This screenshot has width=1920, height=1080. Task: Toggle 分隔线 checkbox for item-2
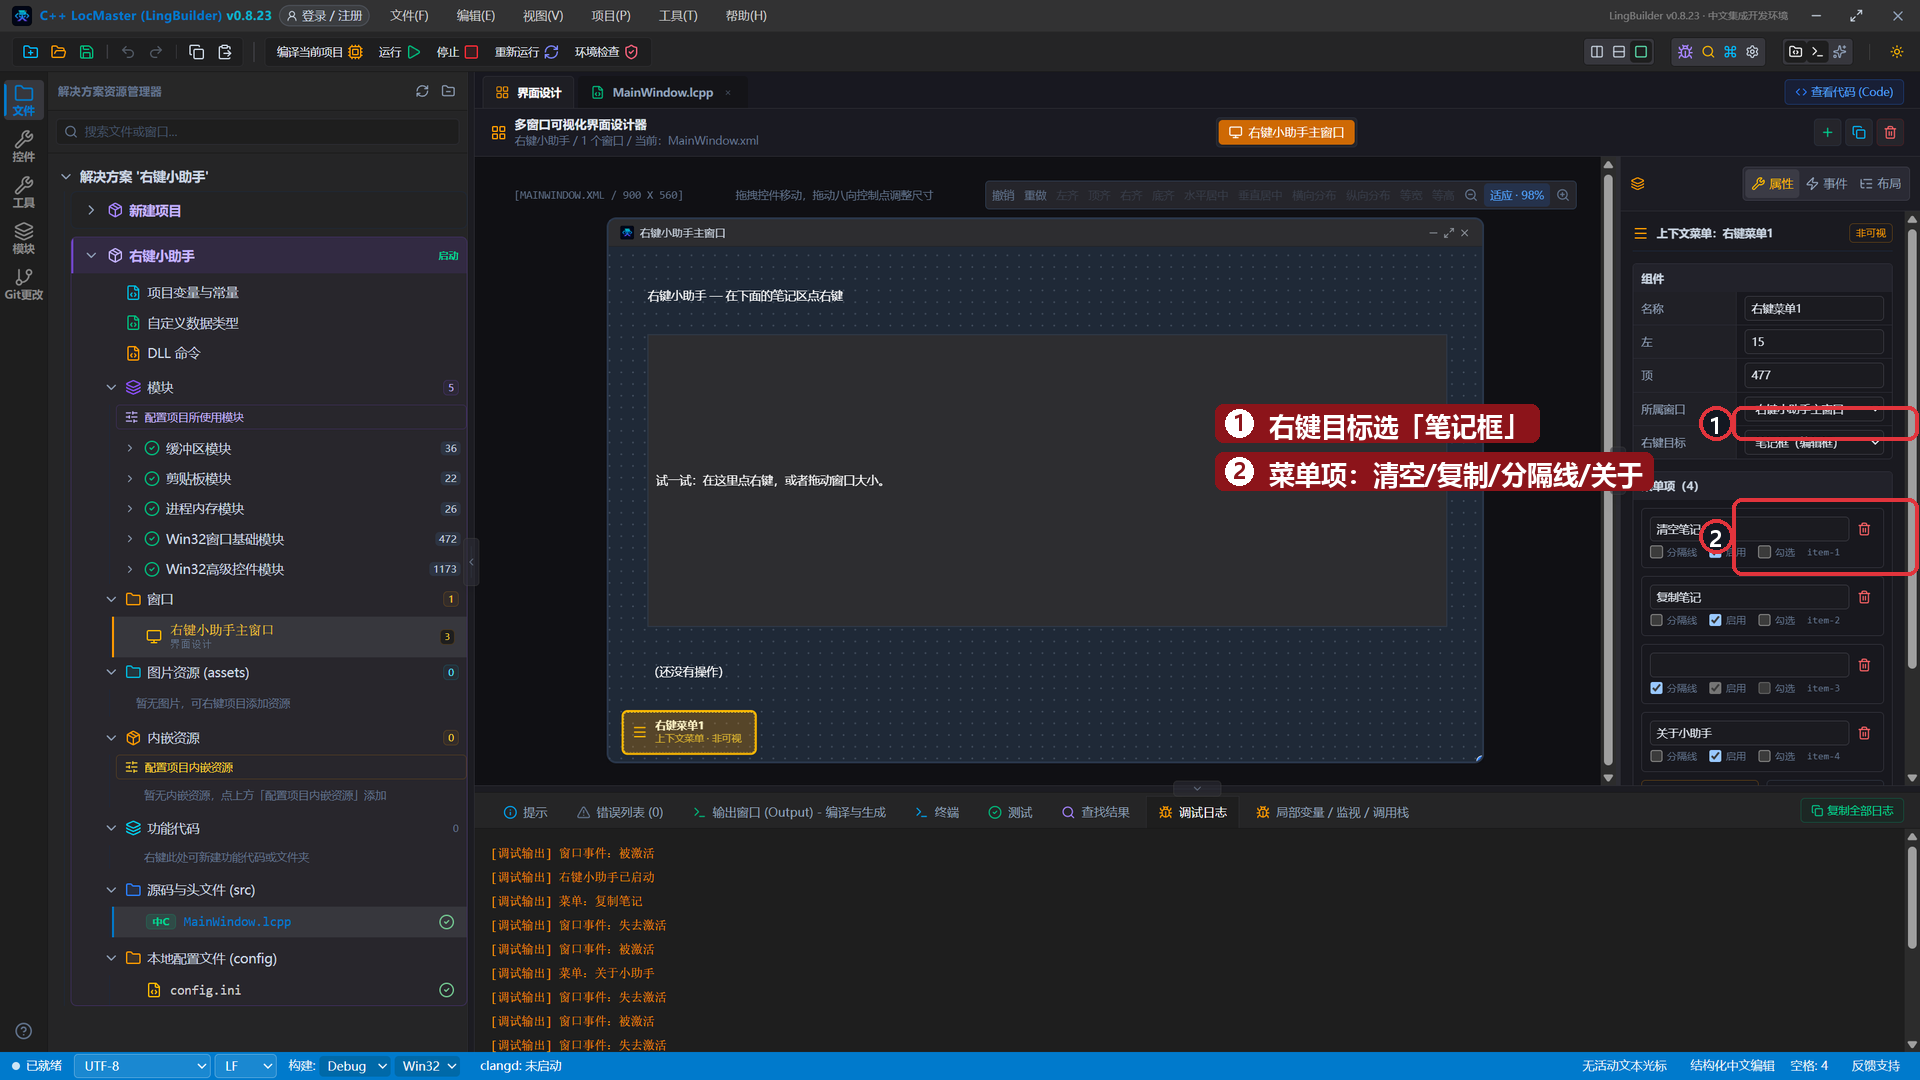pyautogui.click(x=1657, y=620)
